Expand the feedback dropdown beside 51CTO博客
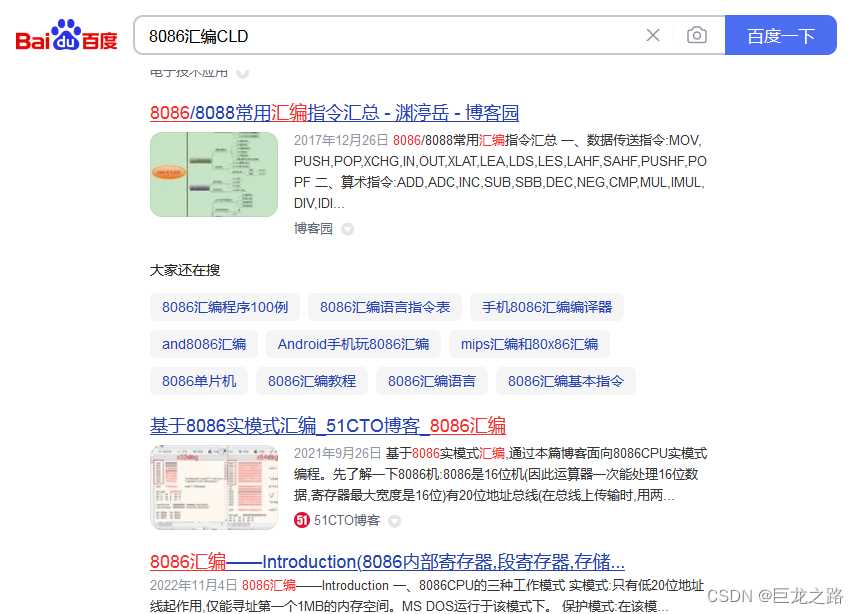 393,521
